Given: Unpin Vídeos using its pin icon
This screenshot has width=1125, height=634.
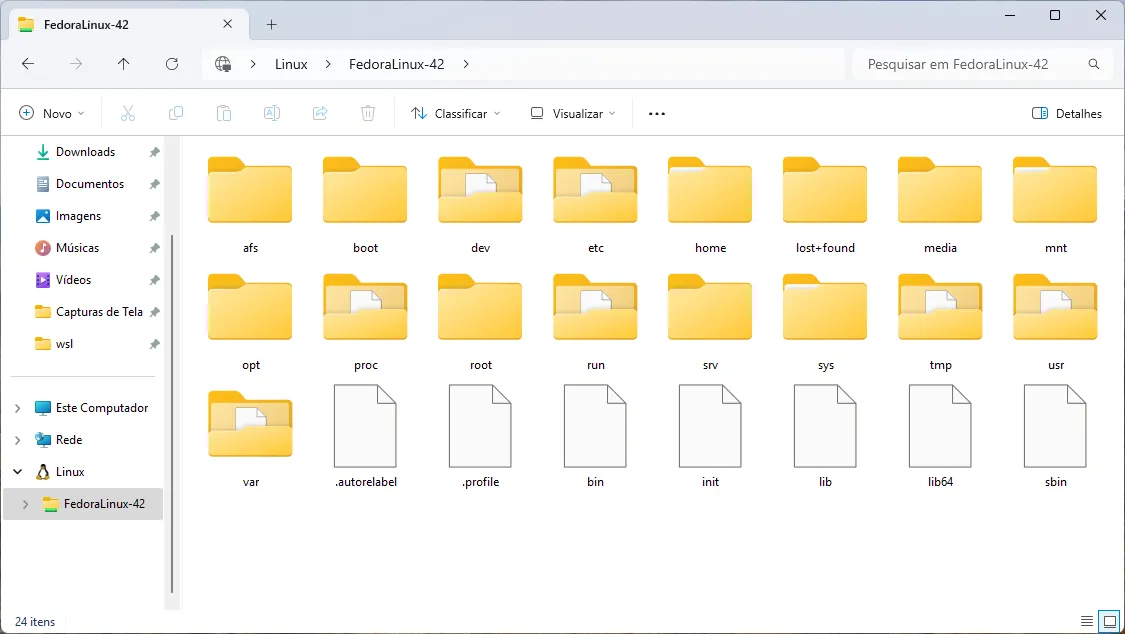Looking at the screenshot, I should [154, 280].
